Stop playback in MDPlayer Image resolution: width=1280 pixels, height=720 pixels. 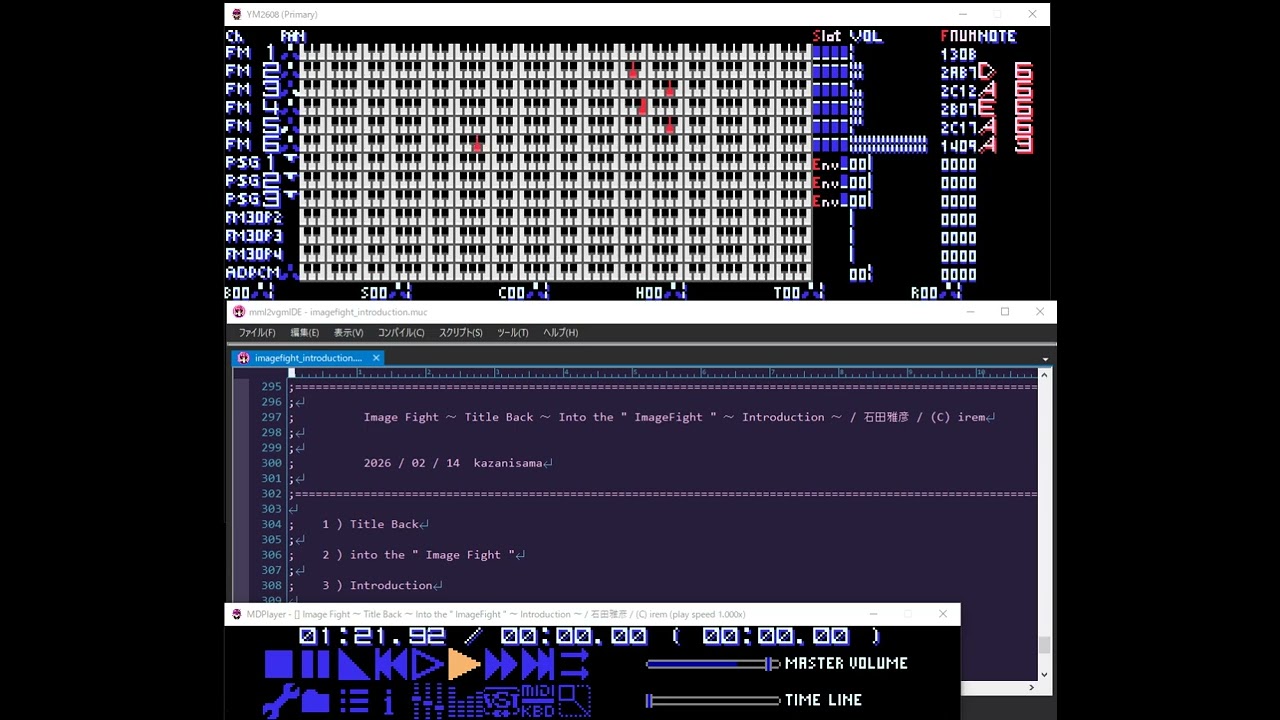278,664
